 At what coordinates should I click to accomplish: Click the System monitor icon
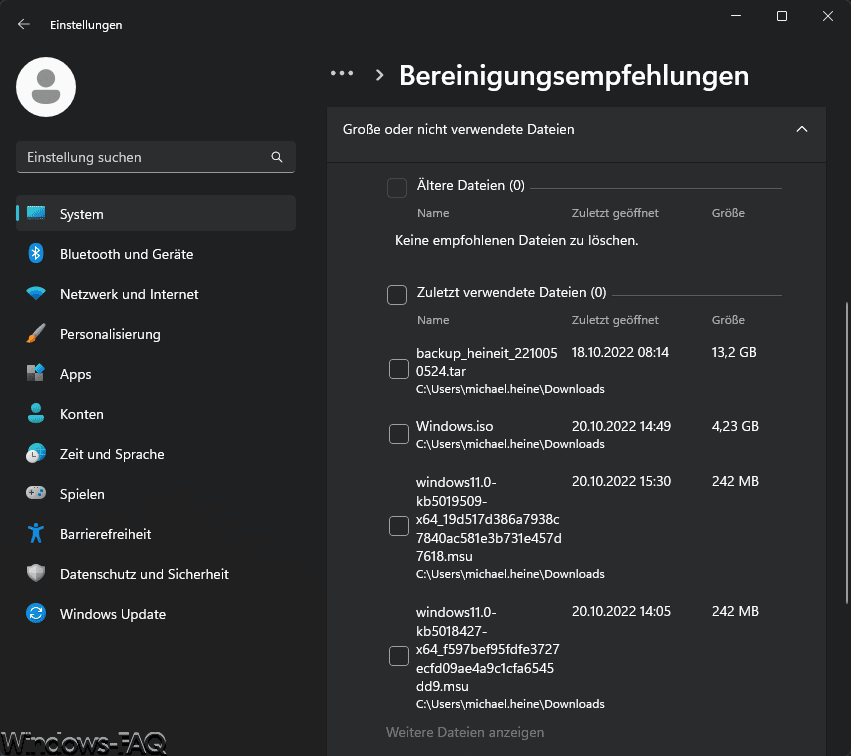click(x=36, y=213)
